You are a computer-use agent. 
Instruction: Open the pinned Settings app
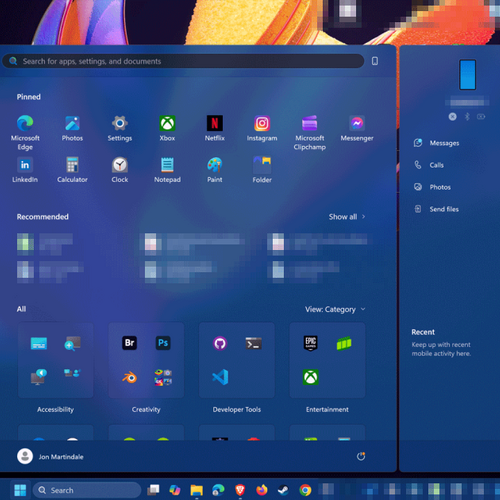120,128
